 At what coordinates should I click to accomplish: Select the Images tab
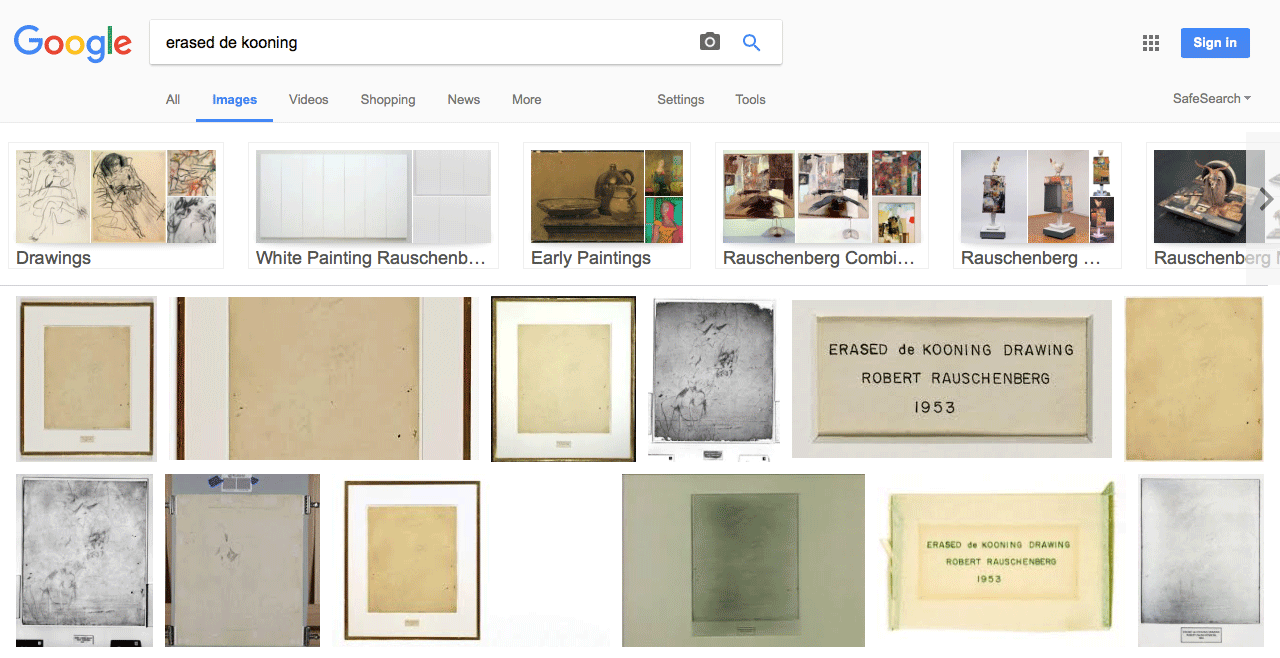click(235, 100)
